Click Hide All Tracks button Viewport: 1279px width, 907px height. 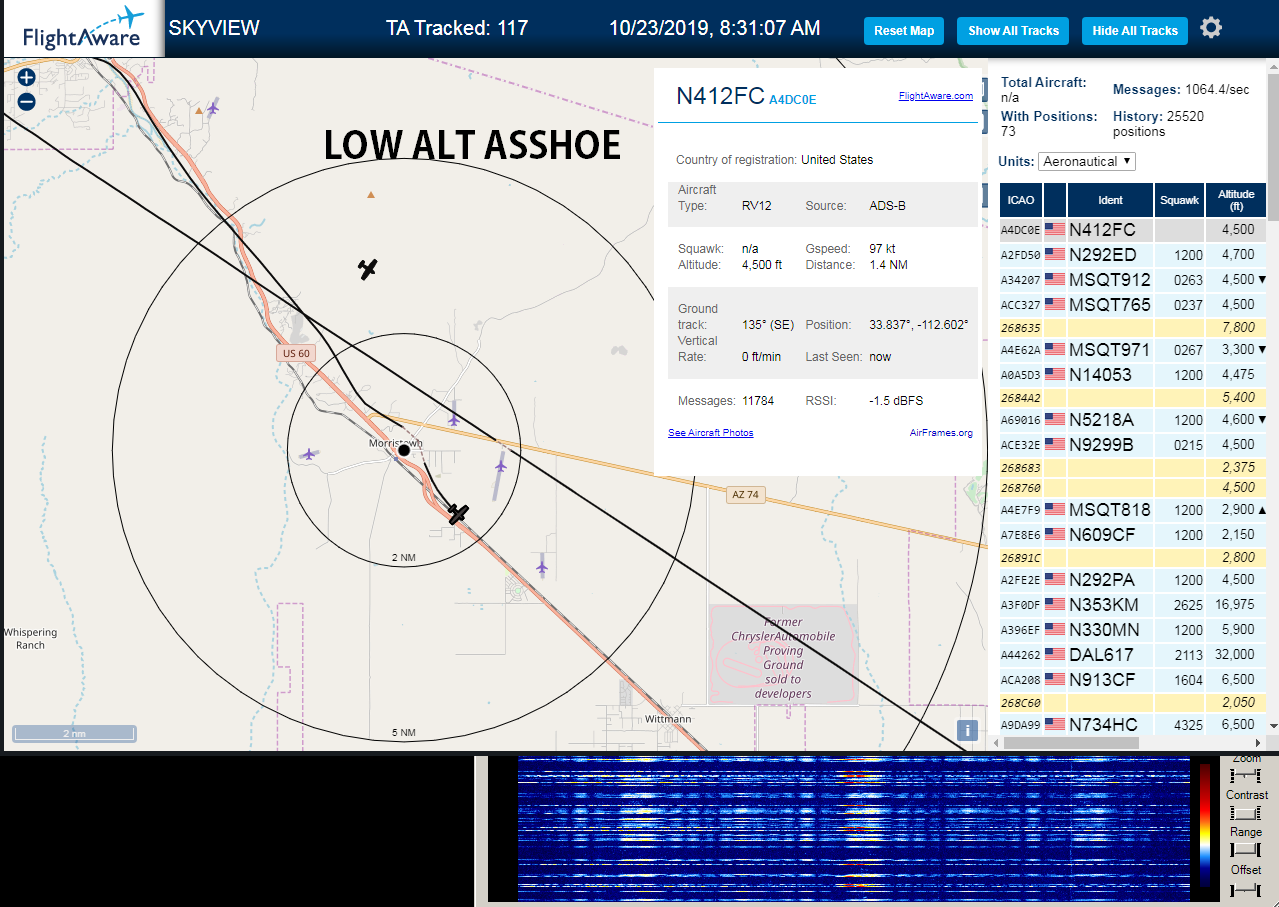(x=1135, y=31)
